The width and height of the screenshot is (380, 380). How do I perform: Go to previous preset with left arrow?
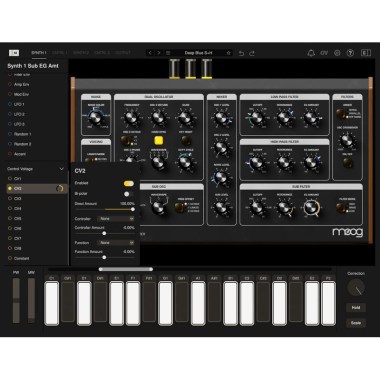click(150, 53)
